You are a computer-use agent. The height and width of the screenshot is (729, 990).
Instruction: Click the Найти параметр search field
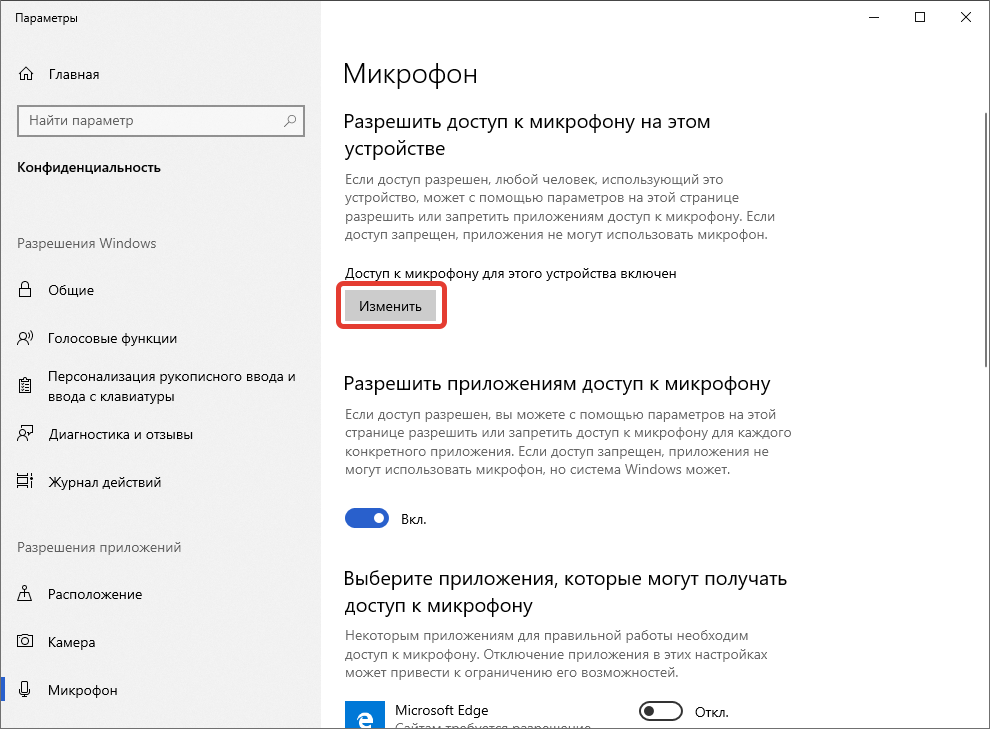point(150,121)
